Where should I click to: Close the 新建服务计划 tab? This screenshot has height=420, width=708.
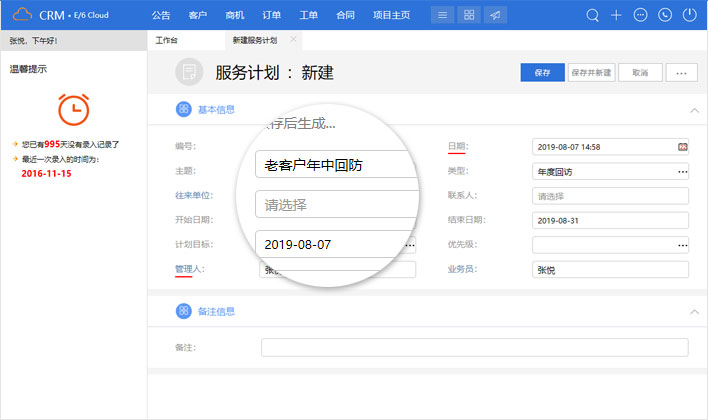pyautogui.click(x=293, y=39)
